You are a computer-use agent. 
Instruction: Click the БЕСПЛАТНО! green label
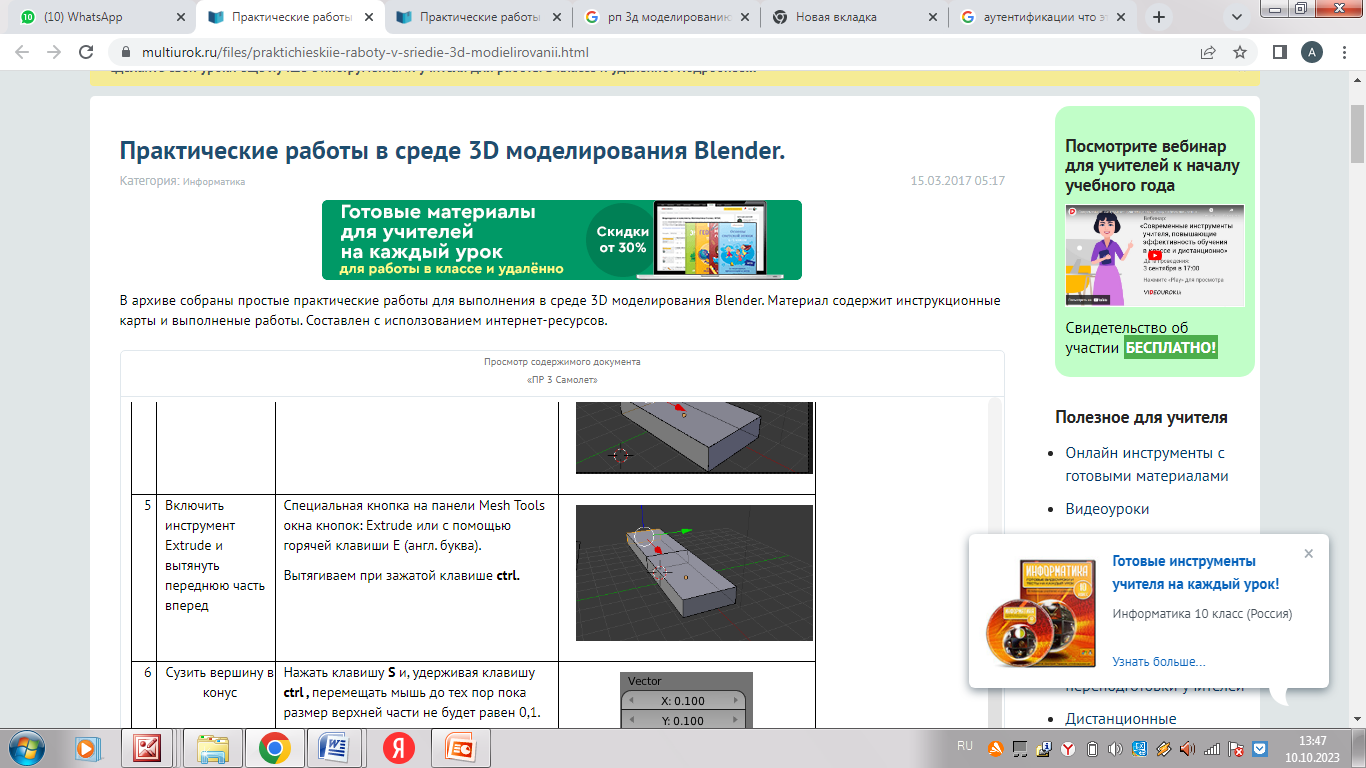click(1171, 348)
